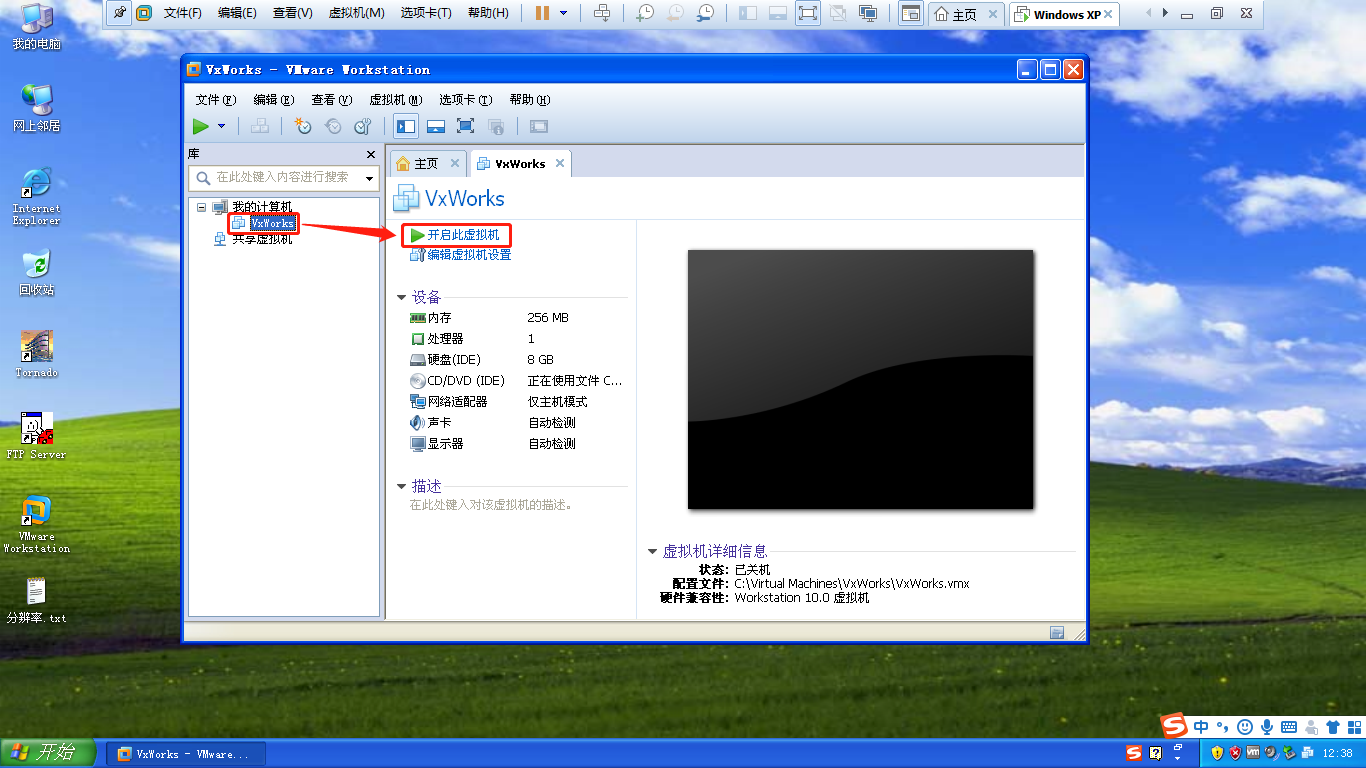This screenshot has height=768, width=1366.
Task: Take a snapshot of the virtual machine
Action: point(302,126)
